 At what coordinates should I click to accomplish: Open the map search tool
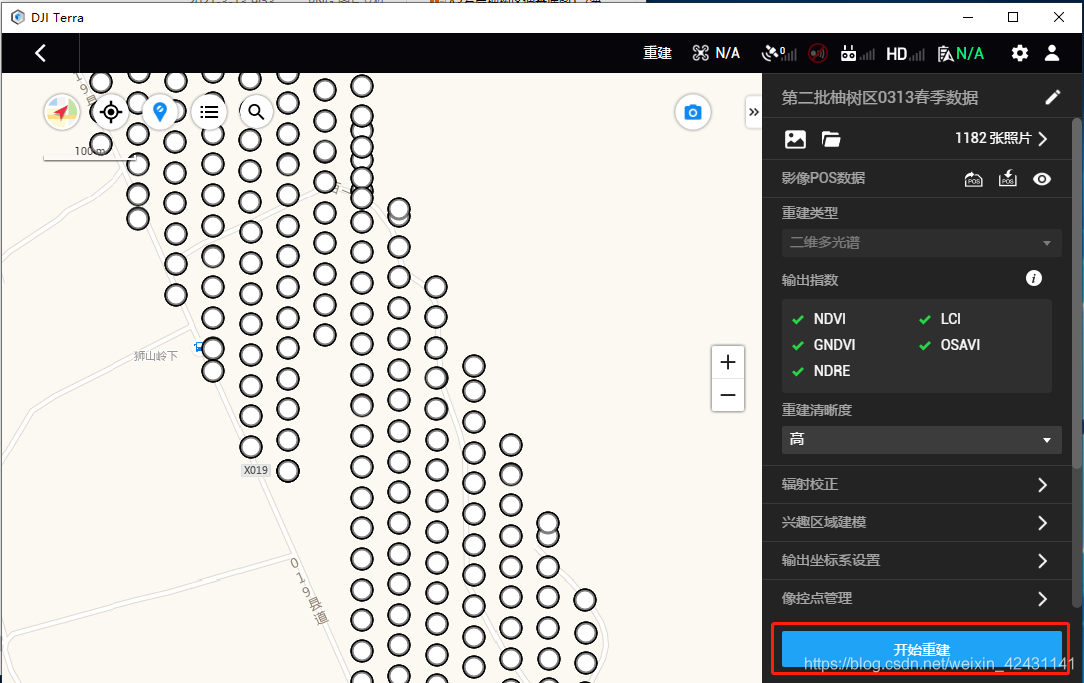coord(255,112)
